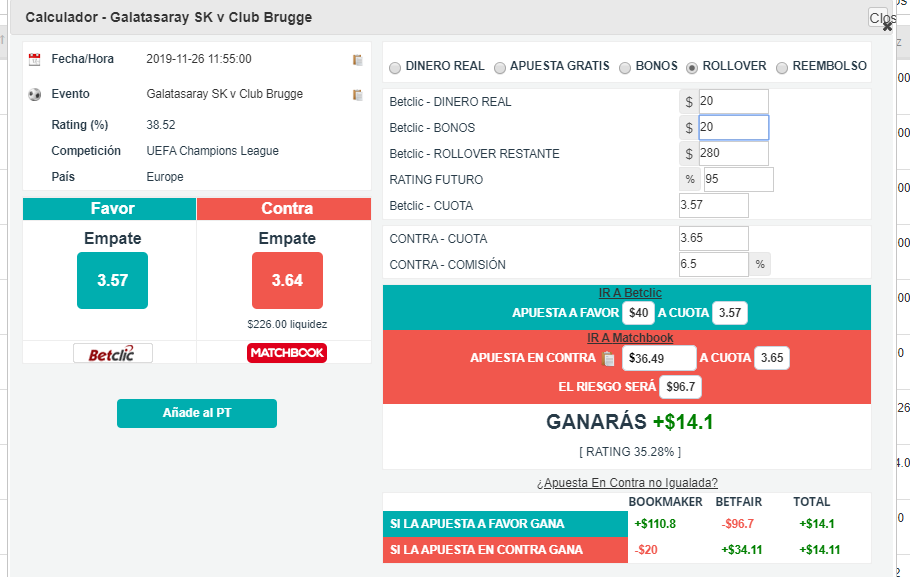Click the Contra column header
910x577 pixels.
click(x=284, y=209)
